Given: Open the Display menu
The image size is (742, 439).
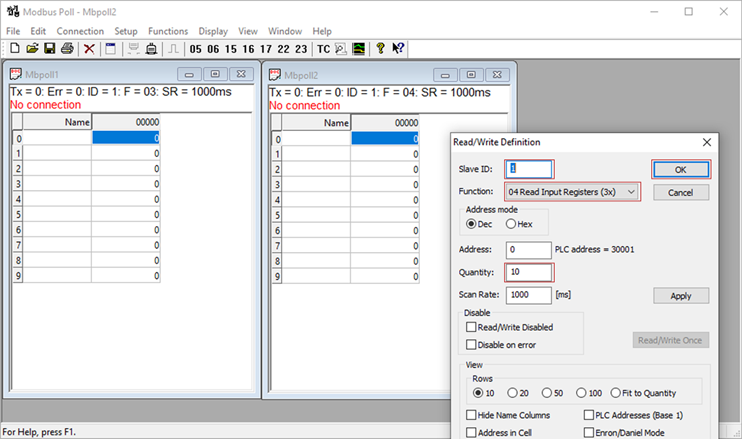Looking at the screenshot, I should click(213, 31).
